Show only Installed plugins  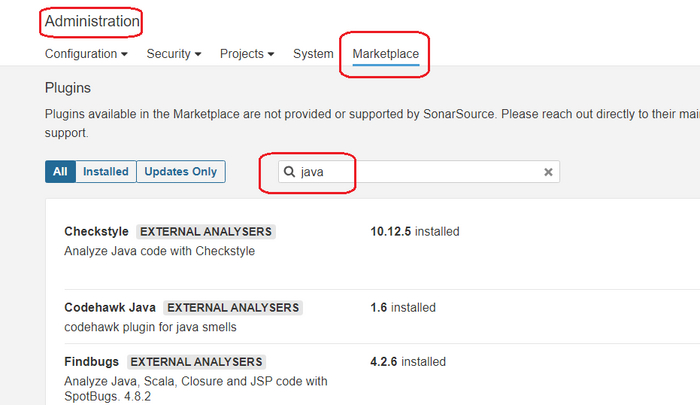(106, 172)
